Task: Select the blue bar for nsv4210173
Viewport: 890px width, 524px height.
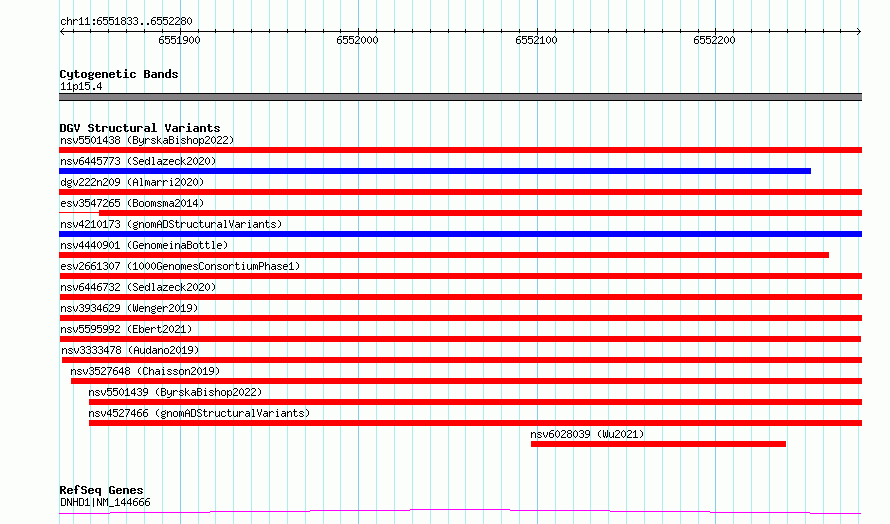Action: [x=460, y=234]
